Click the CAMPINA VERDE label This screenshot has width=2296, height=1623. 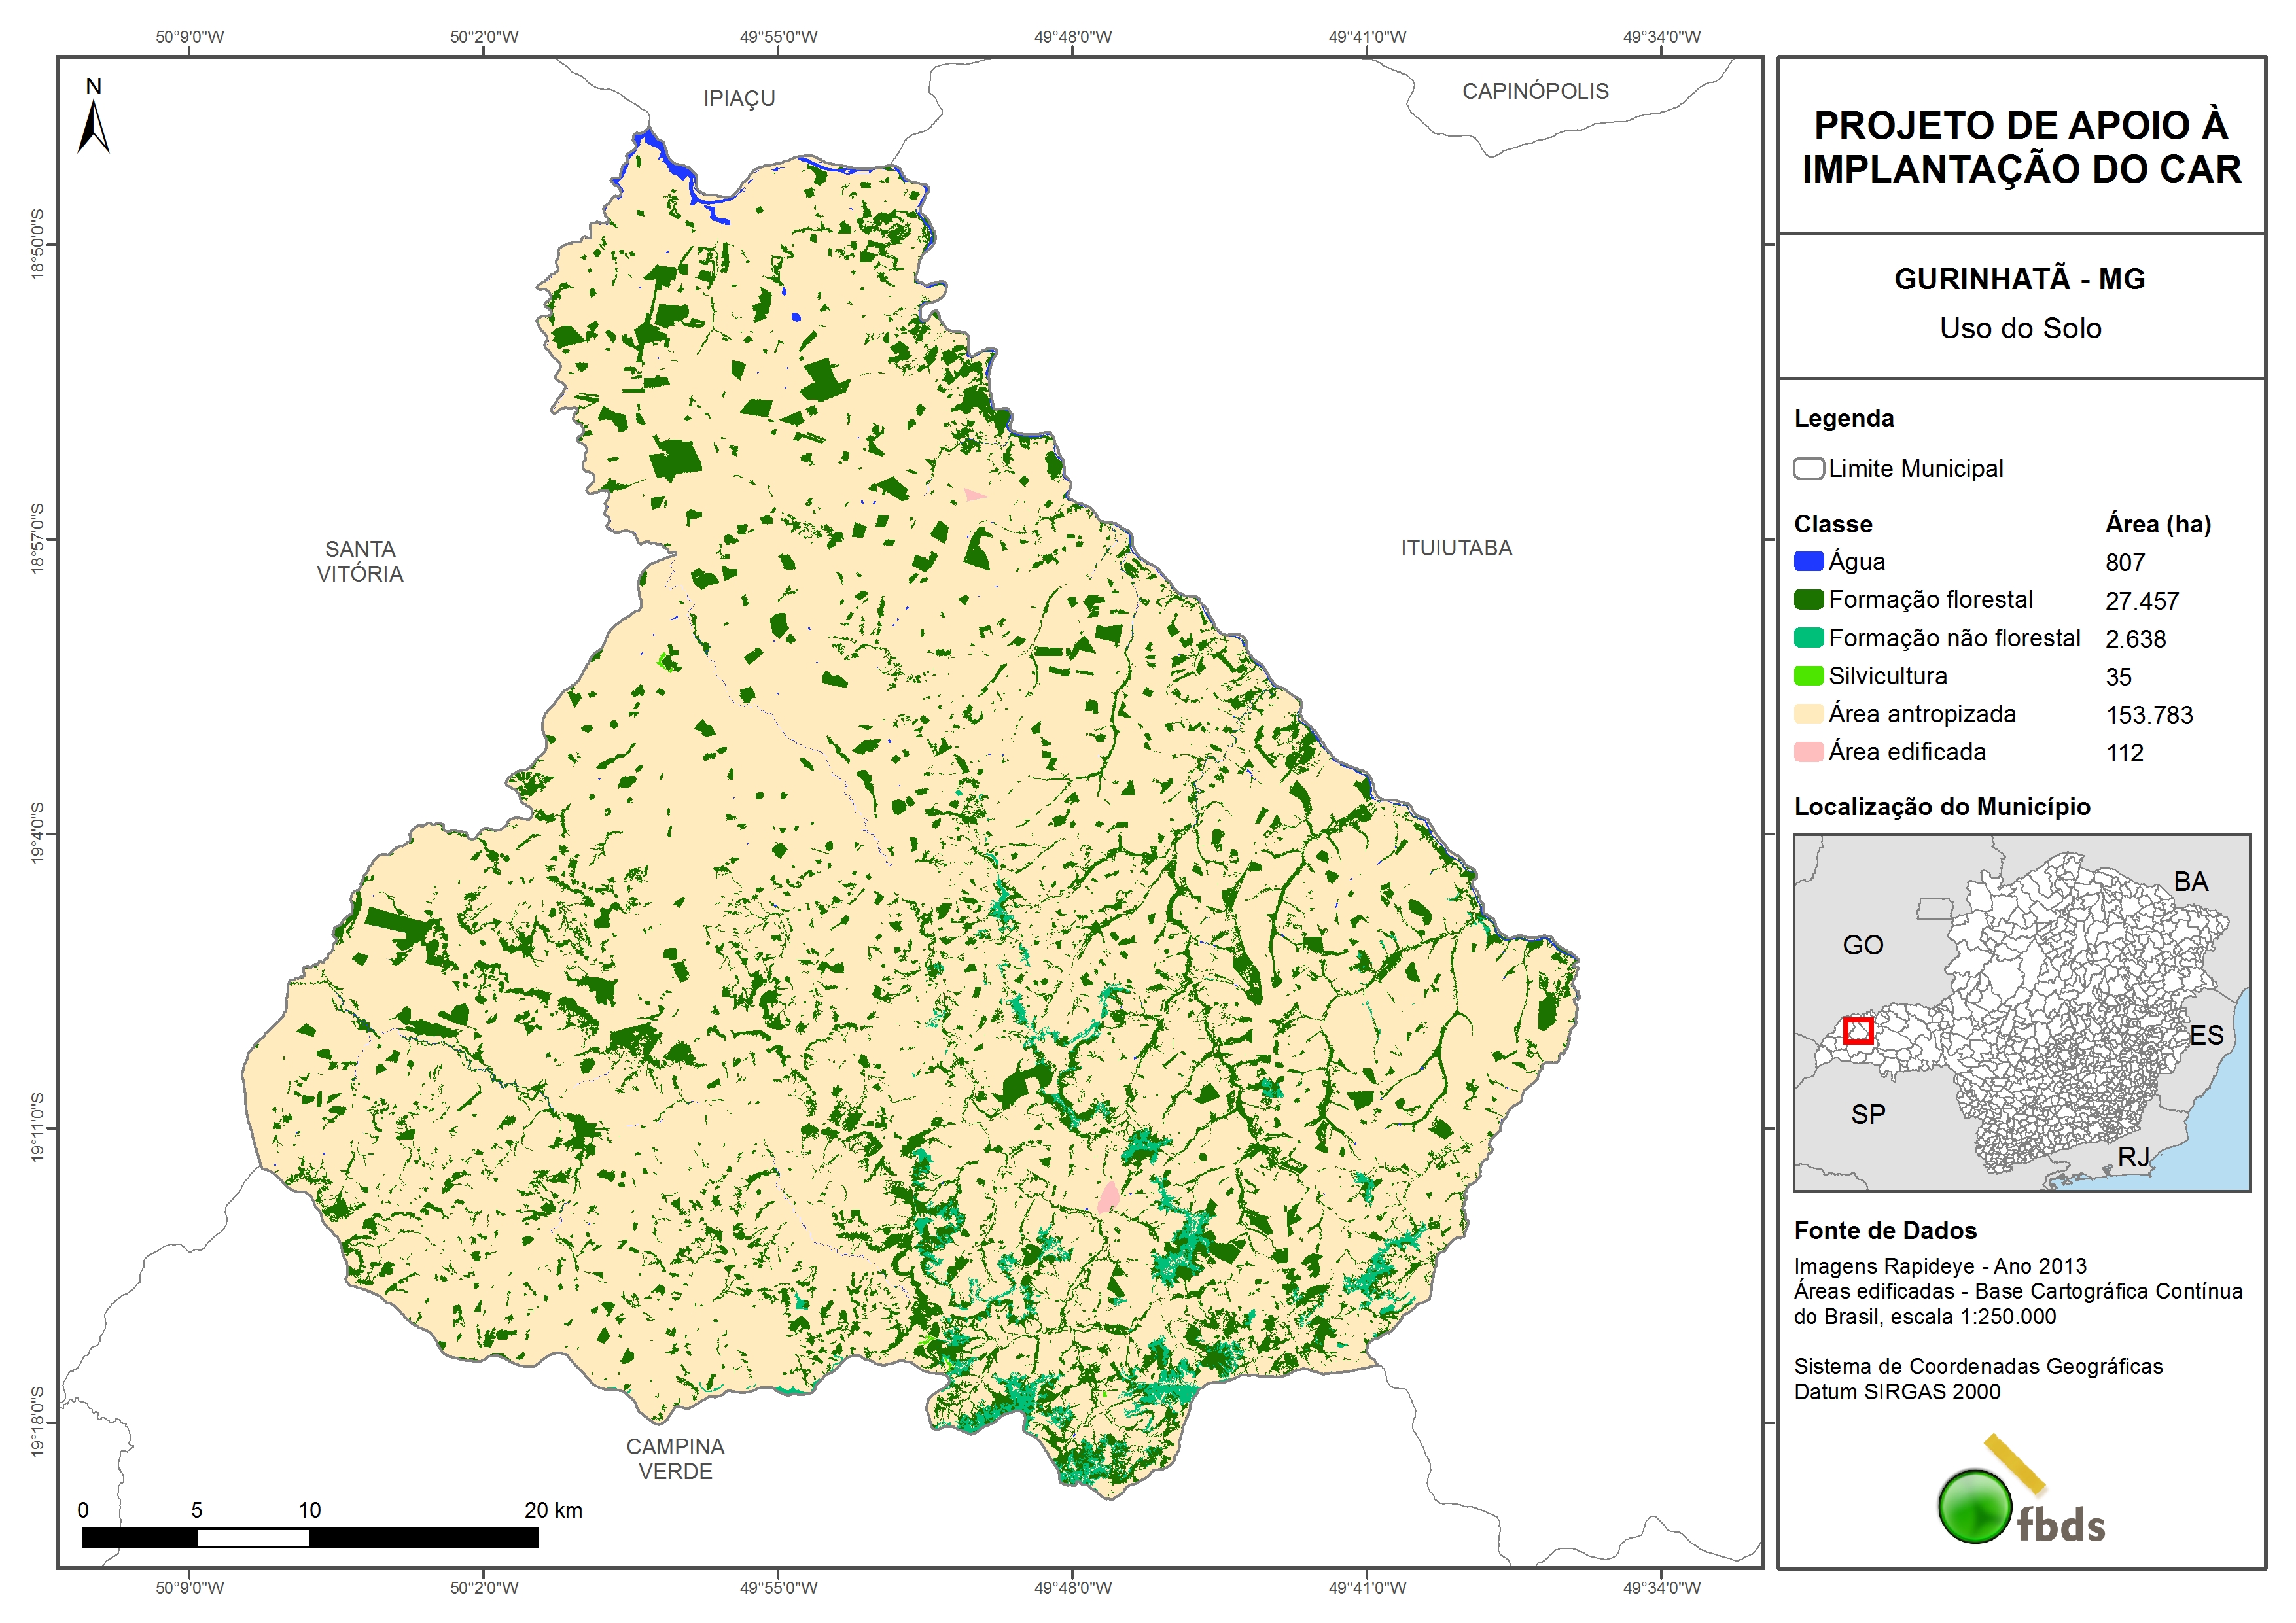675,1458
